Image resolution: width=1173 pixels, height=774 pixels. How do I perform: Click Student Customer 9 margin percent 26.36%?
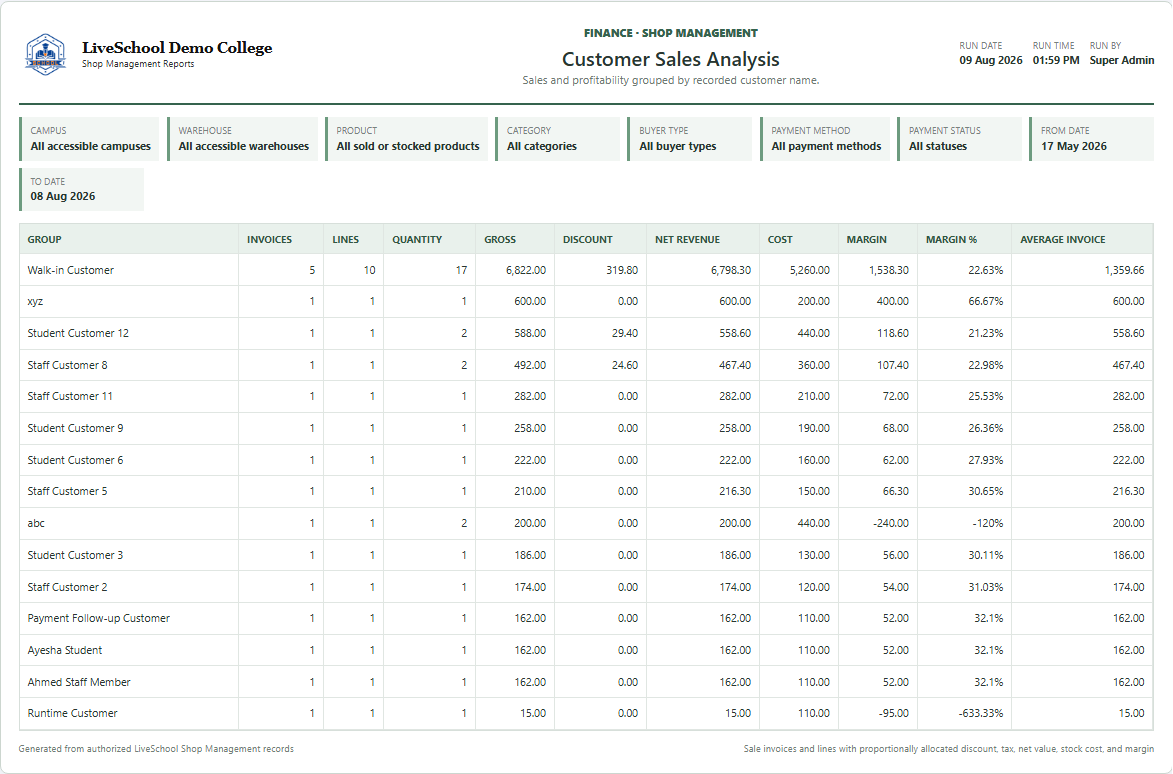pos(985,429)
